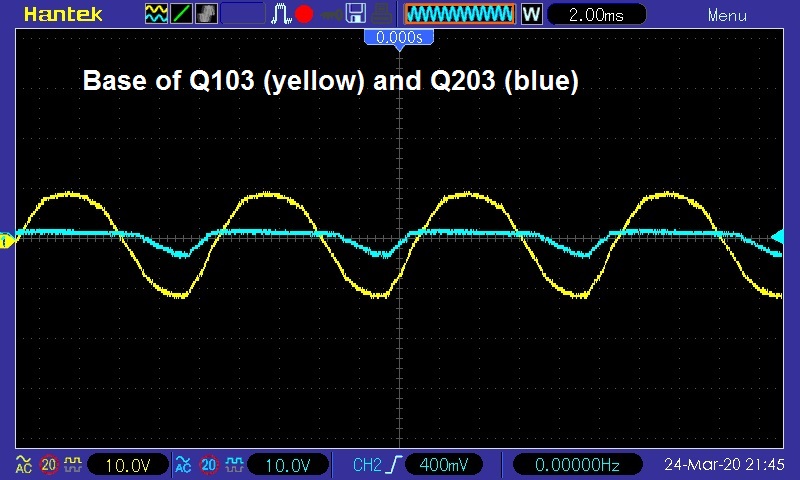Select the green diagonal line icon
Viewport: 800px width, 480px height.
pyautogui.click(x=181, y=14)
